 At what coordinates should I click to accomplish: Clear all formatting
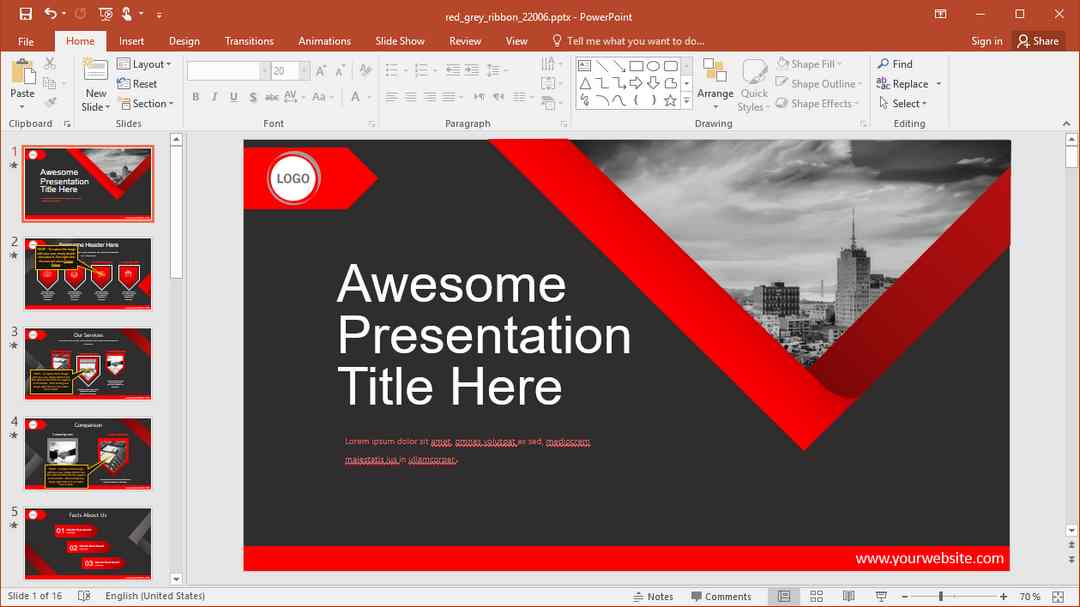point(366,70)
